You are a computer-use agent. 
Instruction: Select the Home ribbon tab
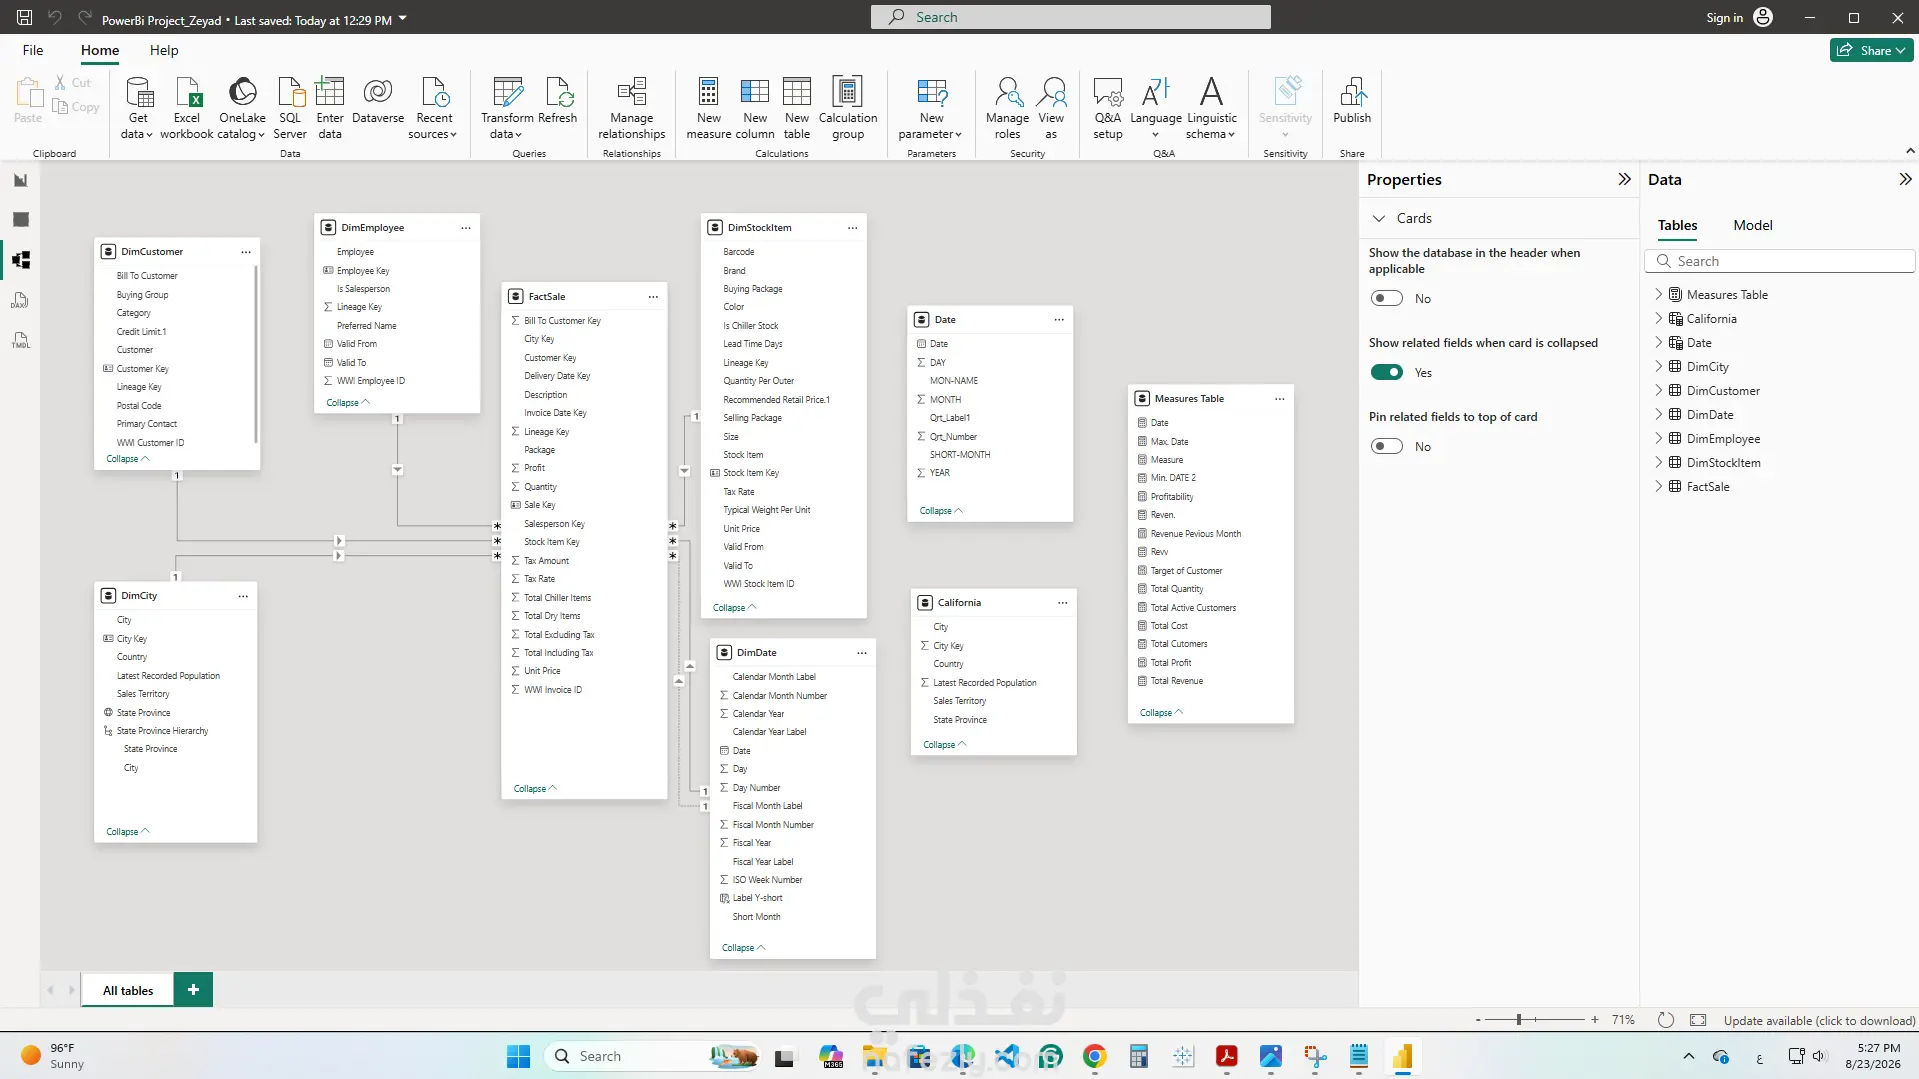click(100, 50)
